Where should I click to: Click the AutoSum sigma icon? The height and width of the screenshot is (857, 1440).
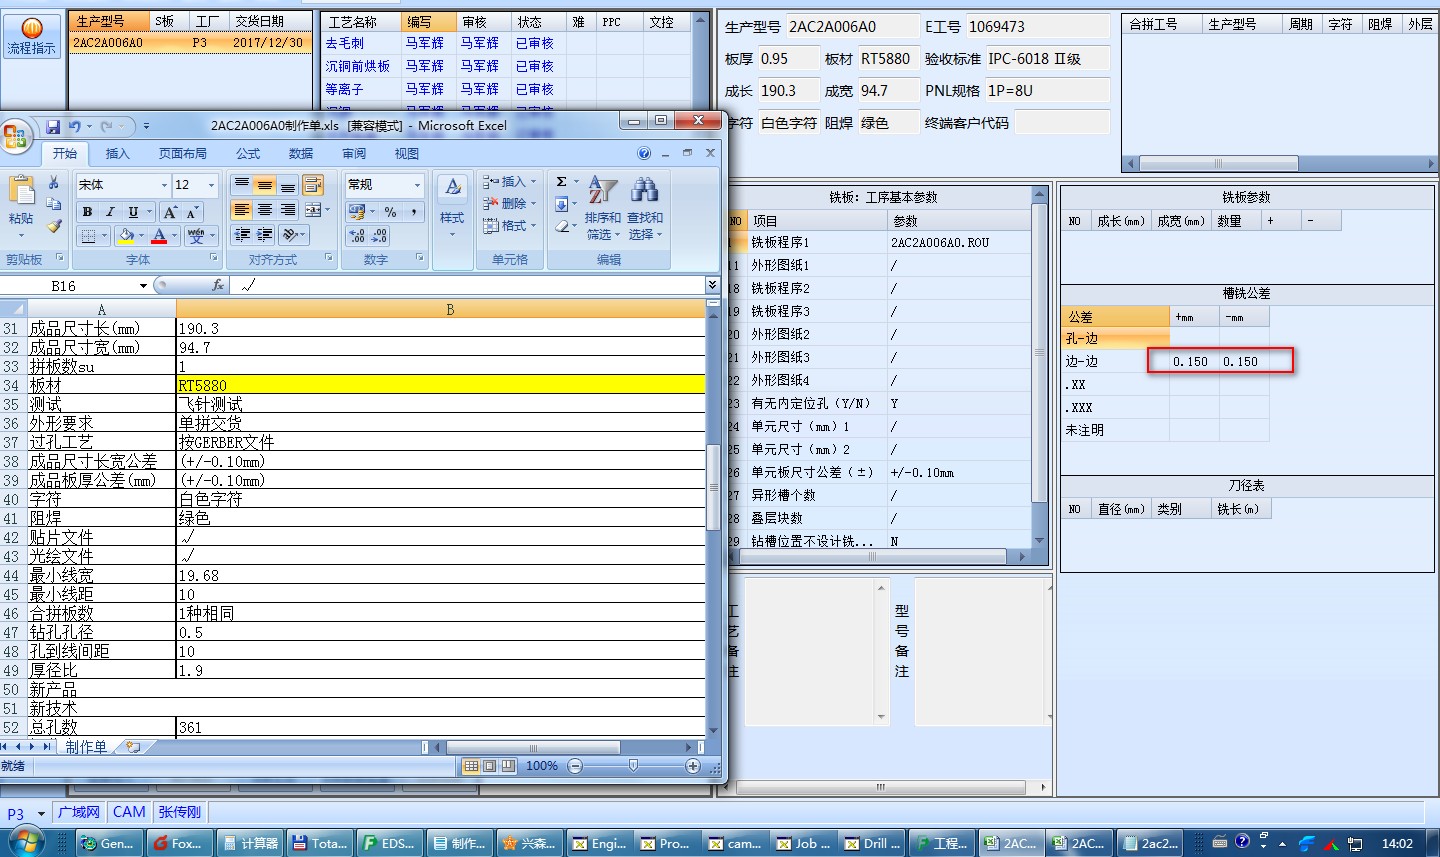tap(562, 182)
